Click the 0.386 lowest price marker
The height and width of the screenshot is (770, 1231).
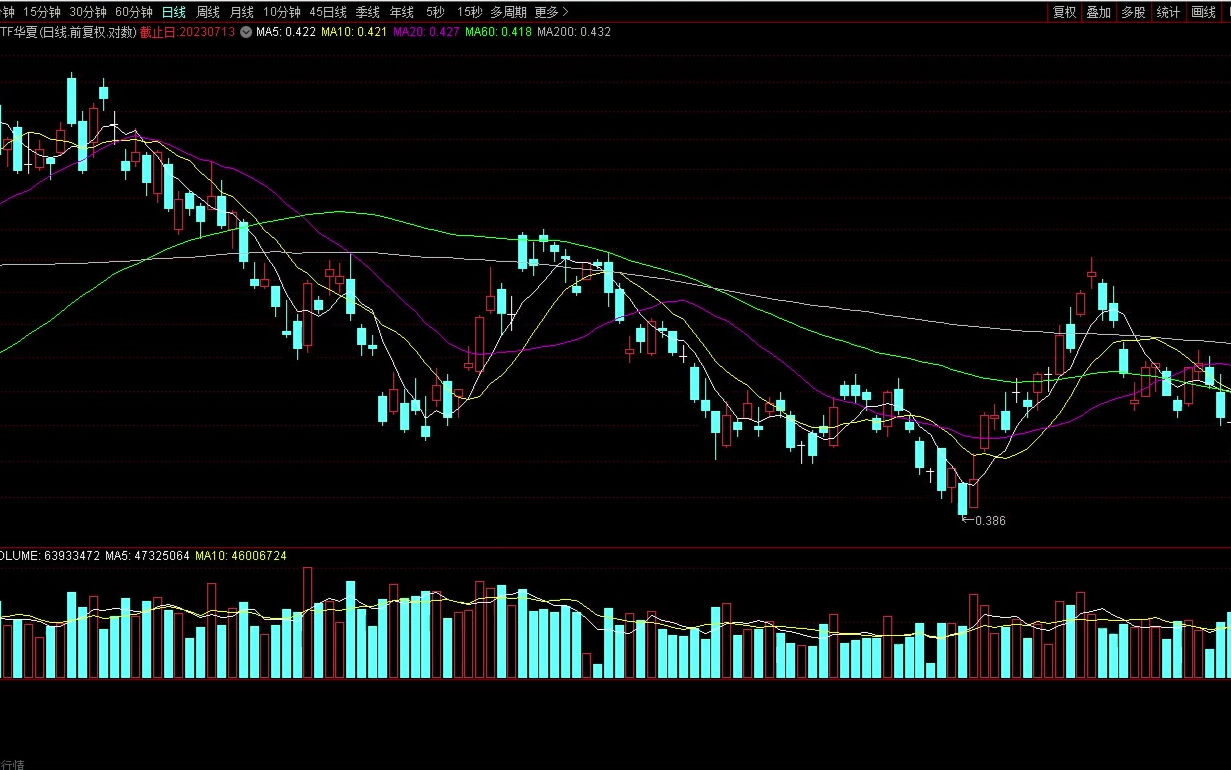tap(989, 520)
